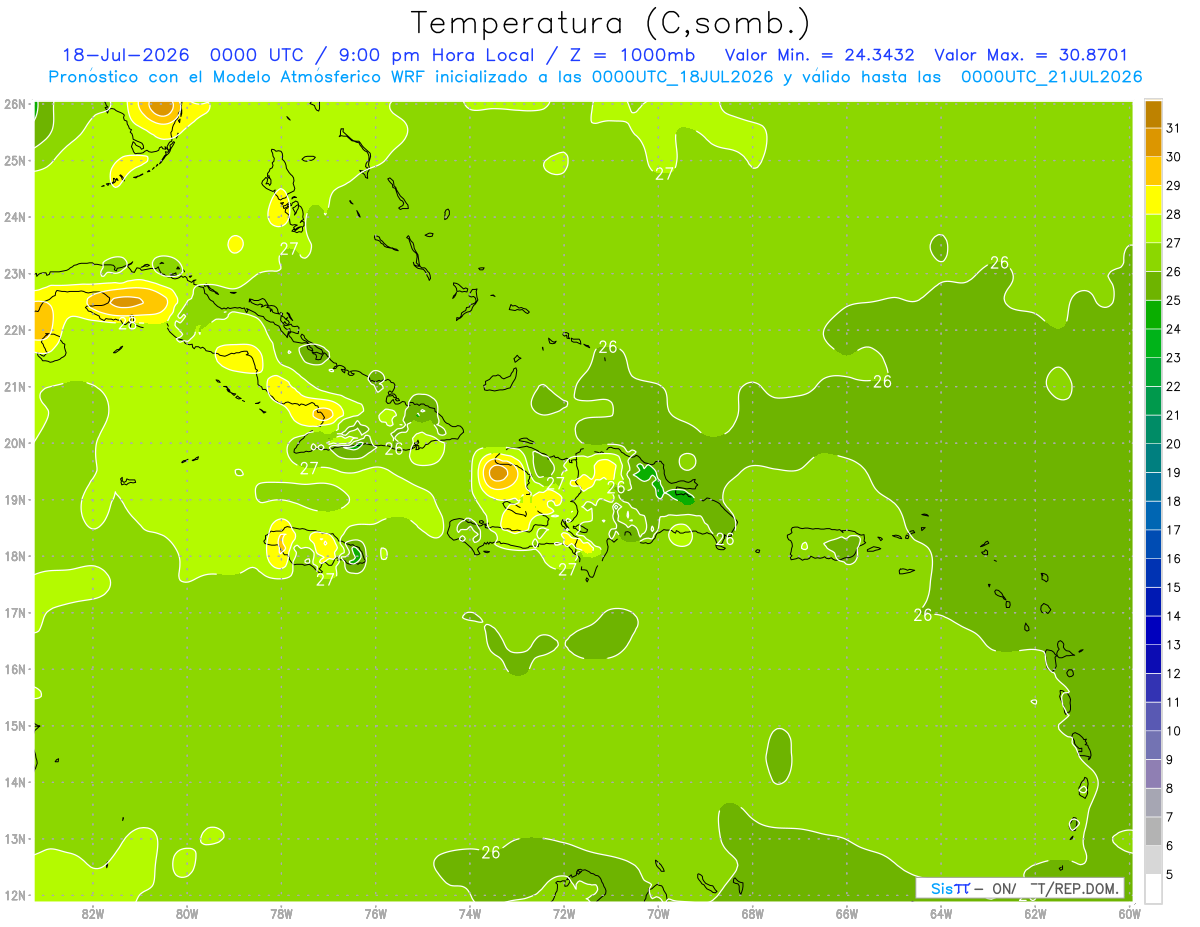Click the latitude axis label "12N"
1200x927 pixels.
coord(14,895)
